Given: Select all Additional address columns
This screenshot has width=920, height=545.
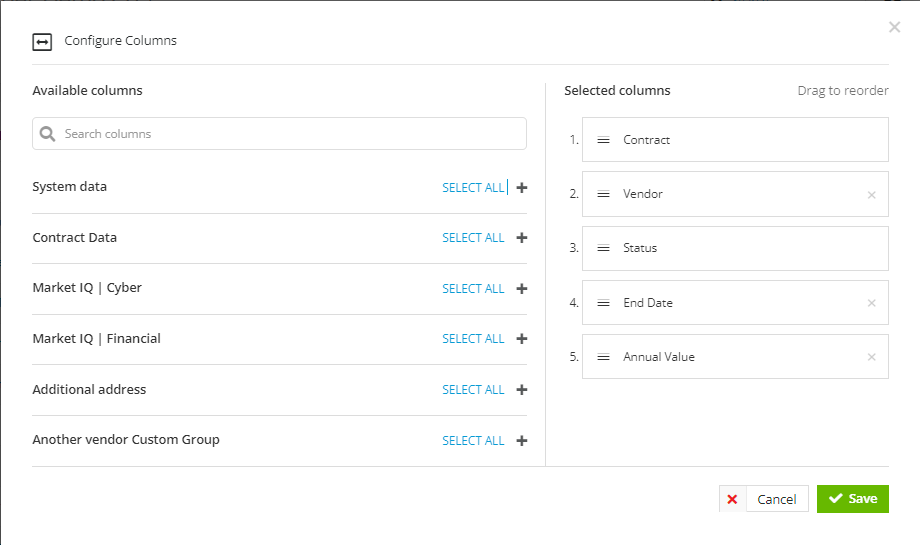Looking at the screenshot, I should tap(473, 390).
